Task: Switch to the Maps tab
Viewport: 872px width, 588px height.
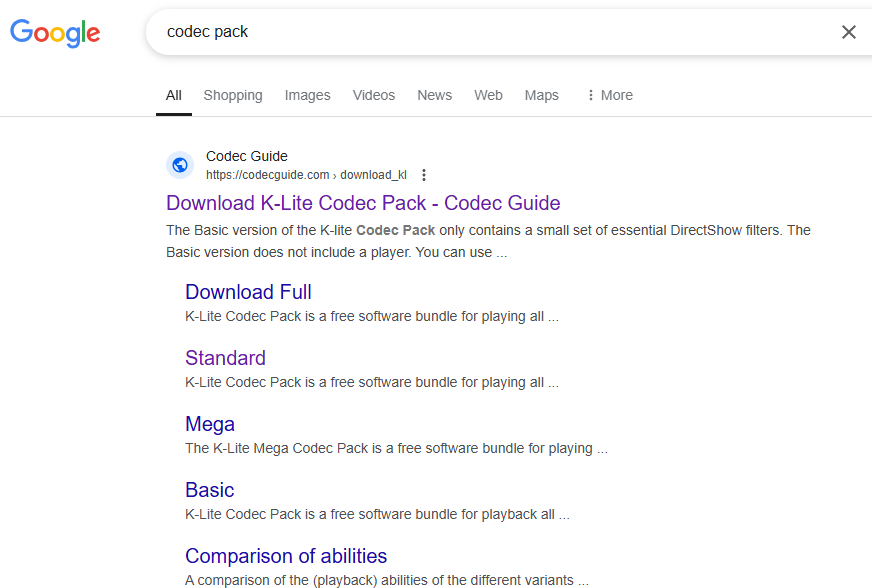Action: [542, 95]
